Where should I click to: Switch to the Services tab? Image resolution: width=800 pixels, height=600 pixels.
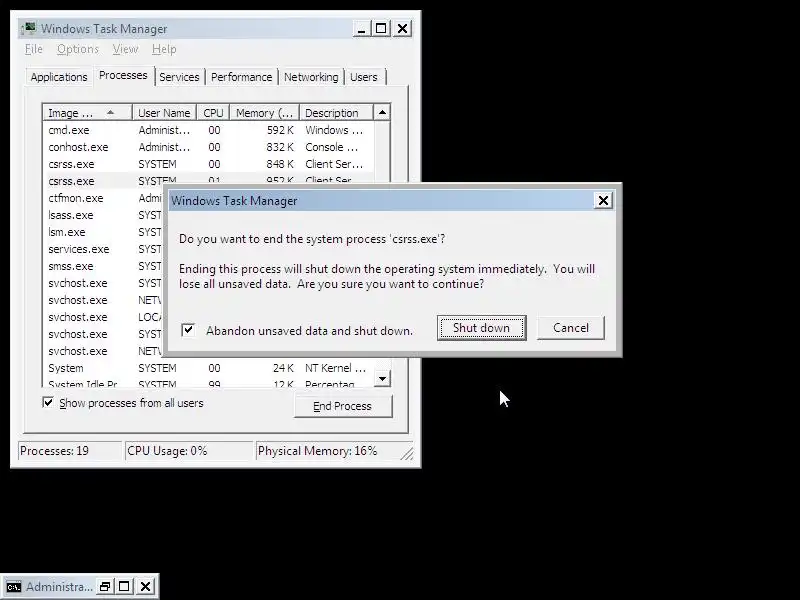pyautogui.click(x=179, y=77)
